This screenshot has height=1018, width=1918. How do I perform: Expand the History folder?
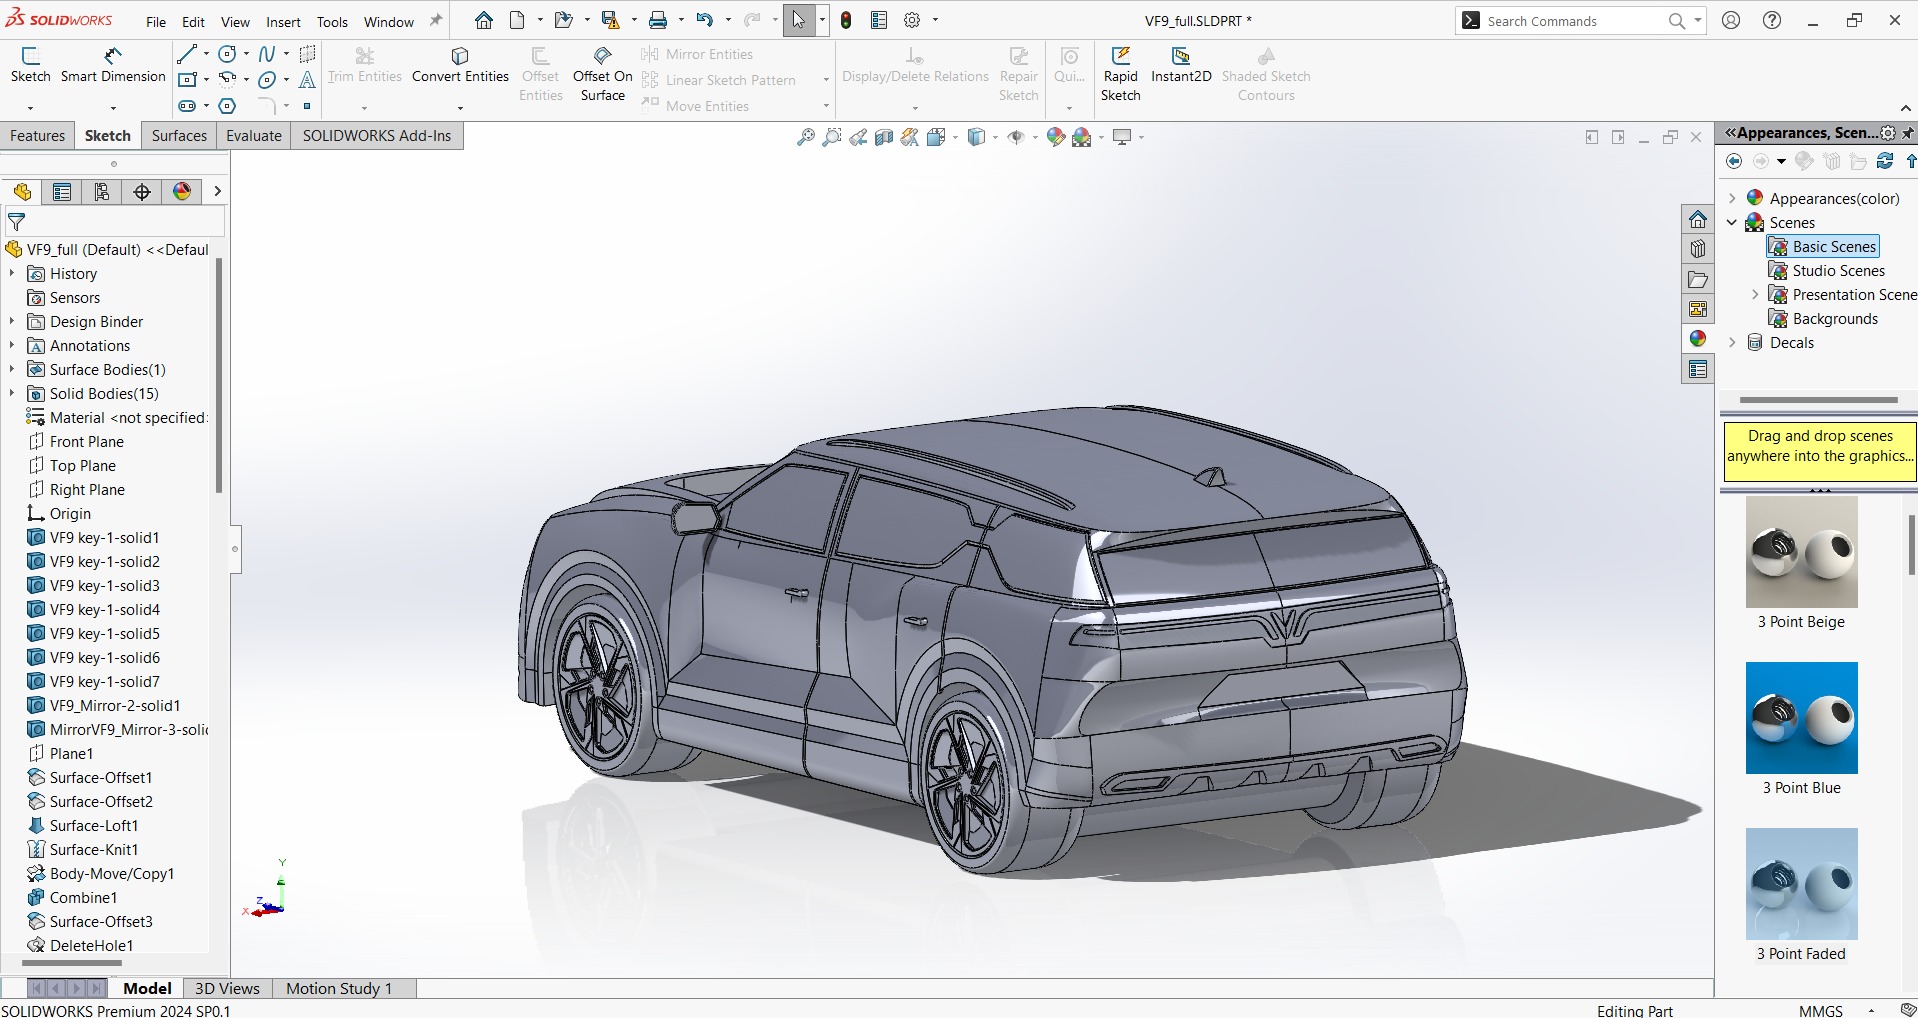click(12, 273)
